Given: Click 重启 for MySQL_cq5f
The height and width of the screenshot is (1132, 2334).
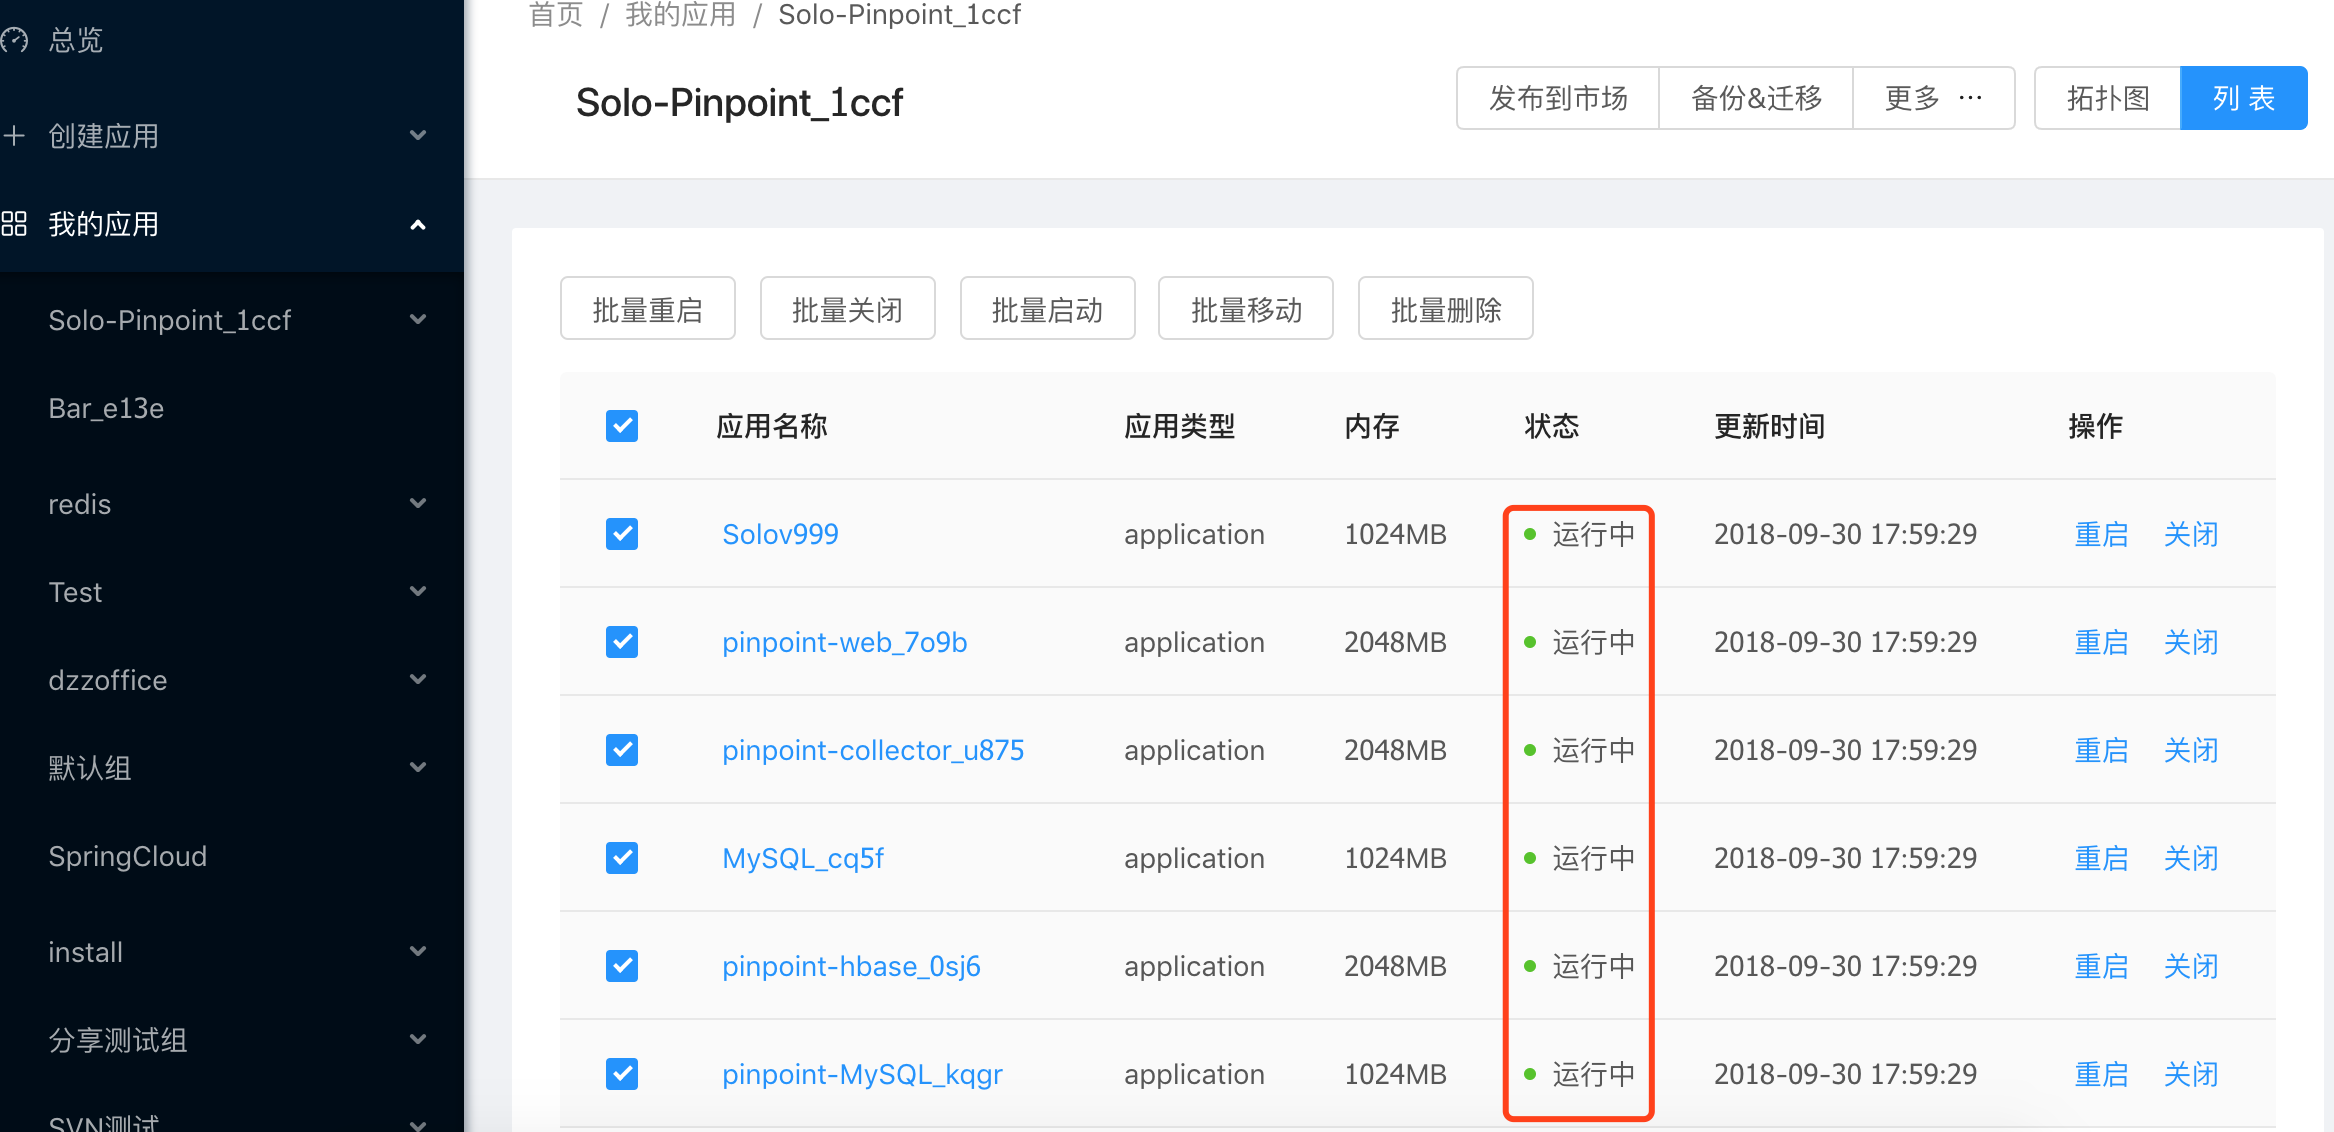Looking at the screenshot, I should tap(2101, 858).
